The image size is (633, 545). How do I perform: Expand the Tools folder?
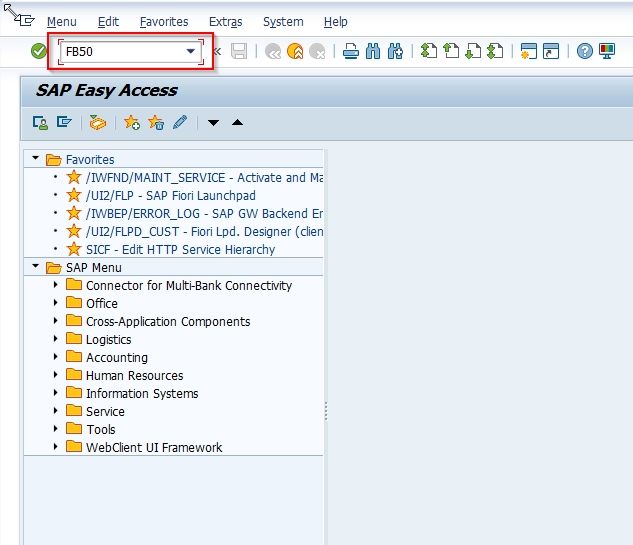tap(56, 428)
